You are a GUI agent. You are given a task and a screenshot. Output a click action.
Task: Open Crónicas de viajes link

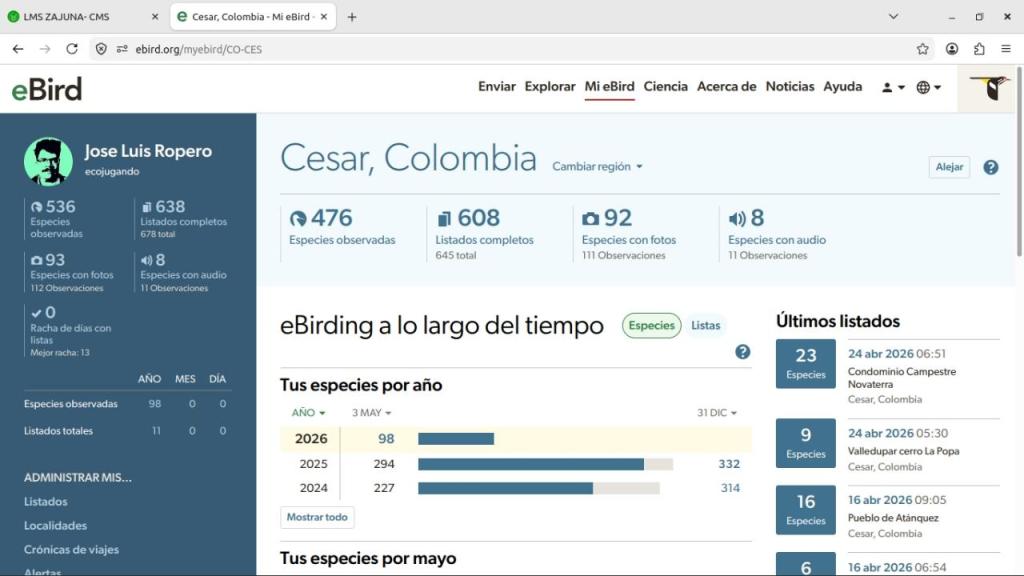point(71,550)
